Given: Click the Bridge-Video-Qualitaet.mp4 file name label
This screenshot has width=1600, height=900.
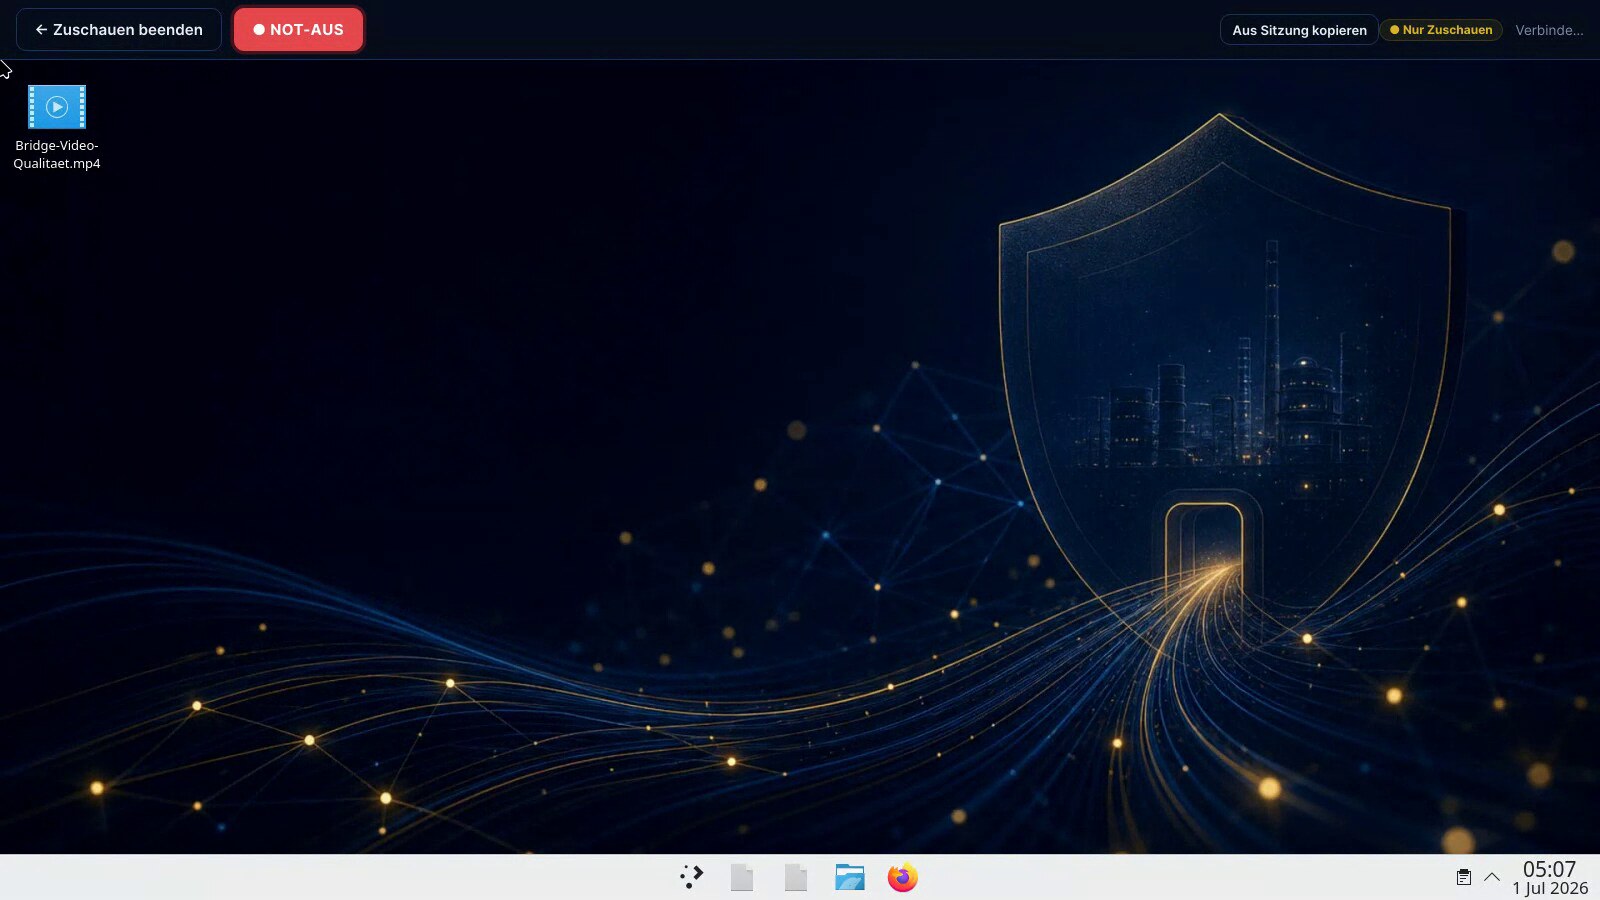Looking at the screenshot, I should (x=57, y=154).
